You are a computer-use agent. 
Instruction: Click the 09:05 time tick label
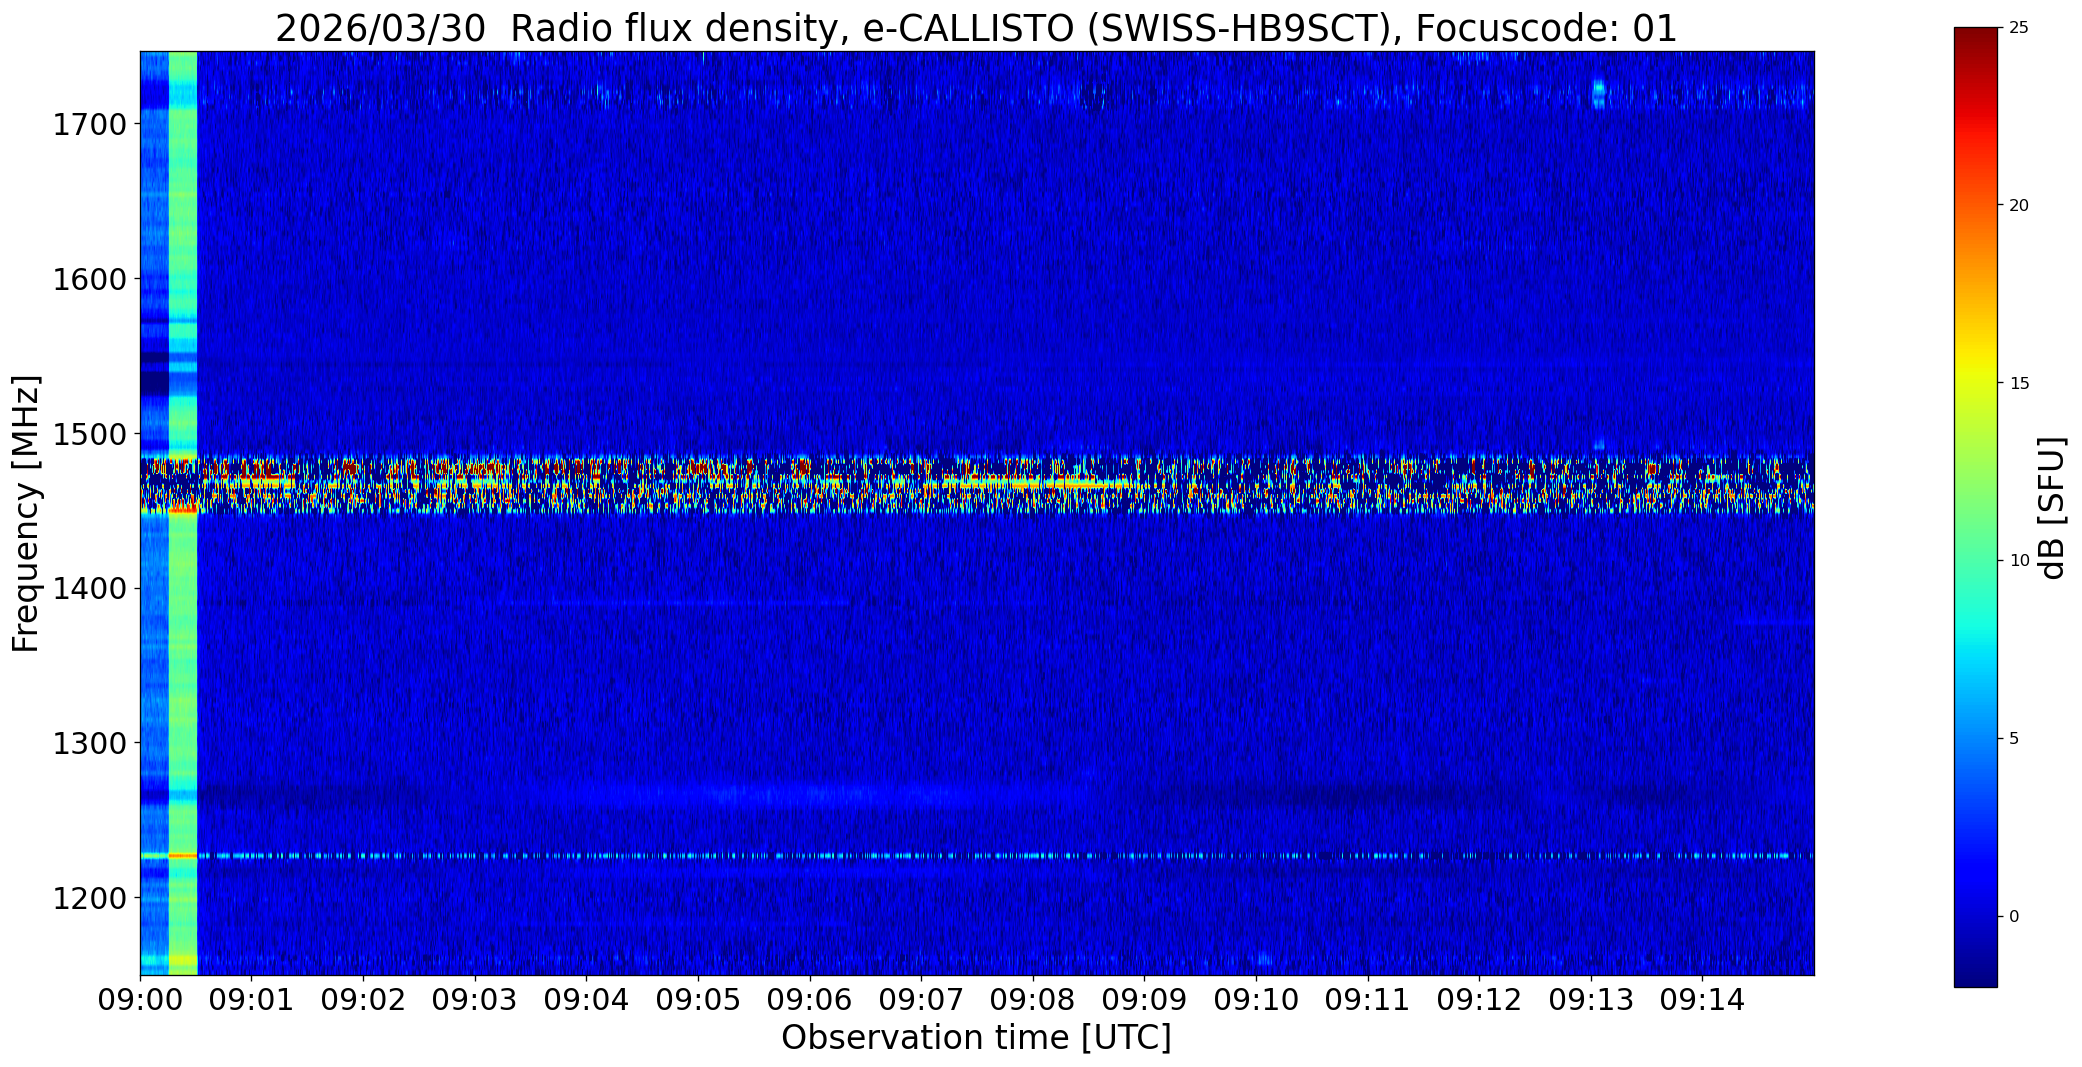click(x=698, y=1000)
